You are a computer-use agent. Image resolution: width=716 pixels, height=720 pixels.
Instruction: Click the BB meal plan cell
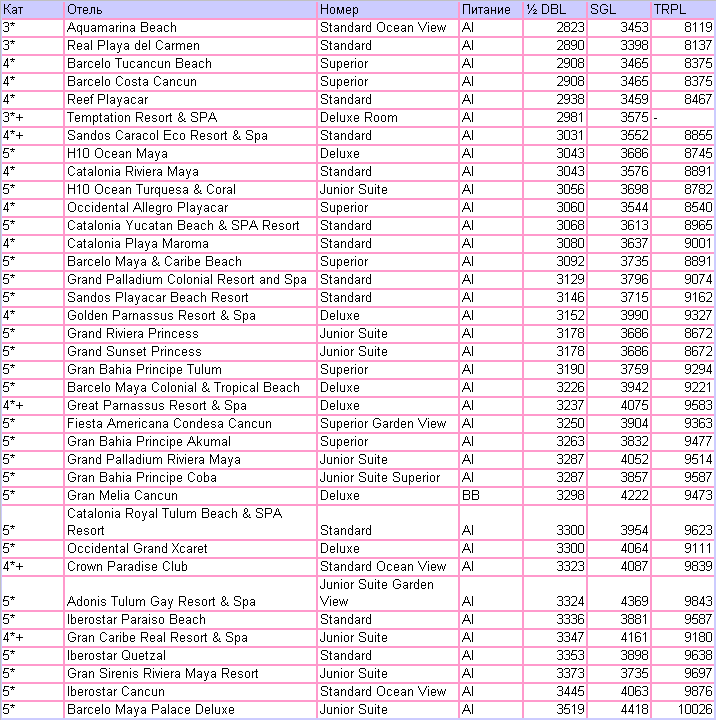470,495
